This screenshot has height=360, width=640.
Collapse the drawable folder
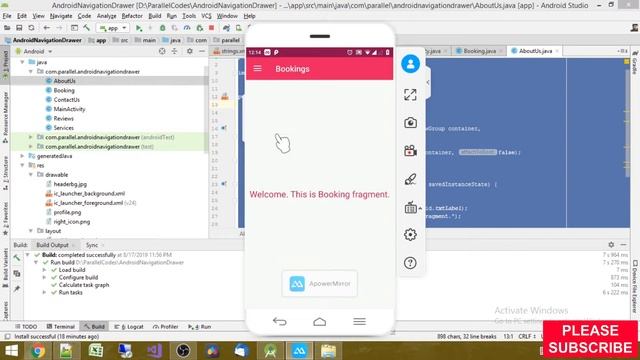[31, 175]
